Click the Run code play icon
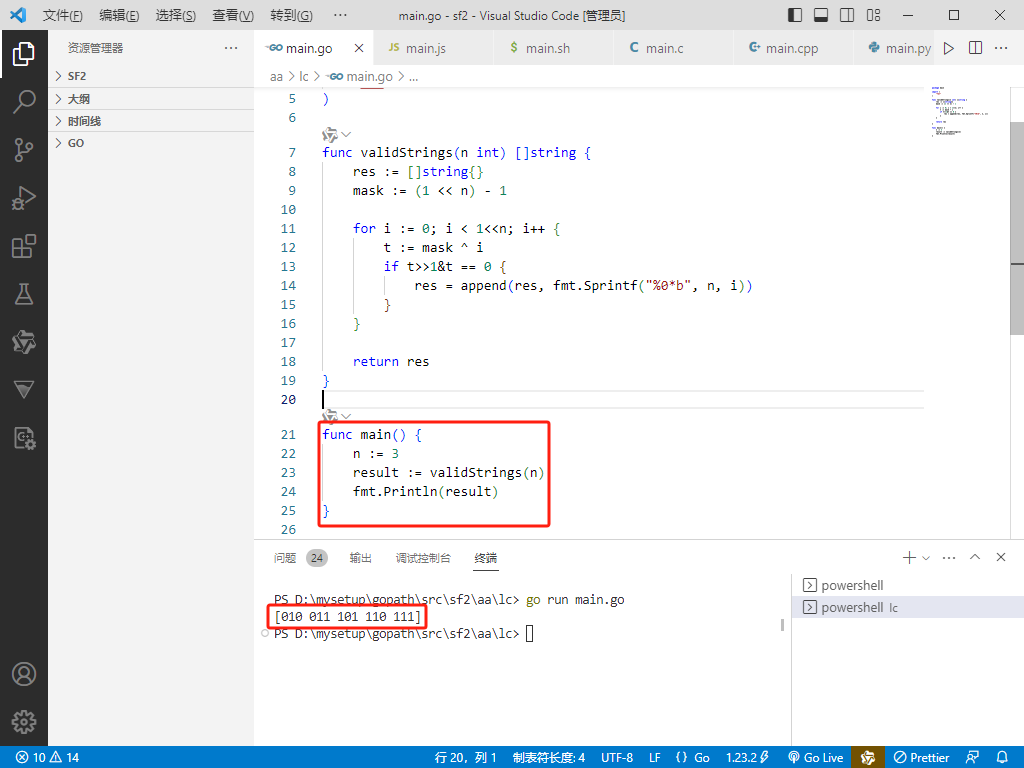Screen dimensions: 1024x768 [x=949, y=48]
